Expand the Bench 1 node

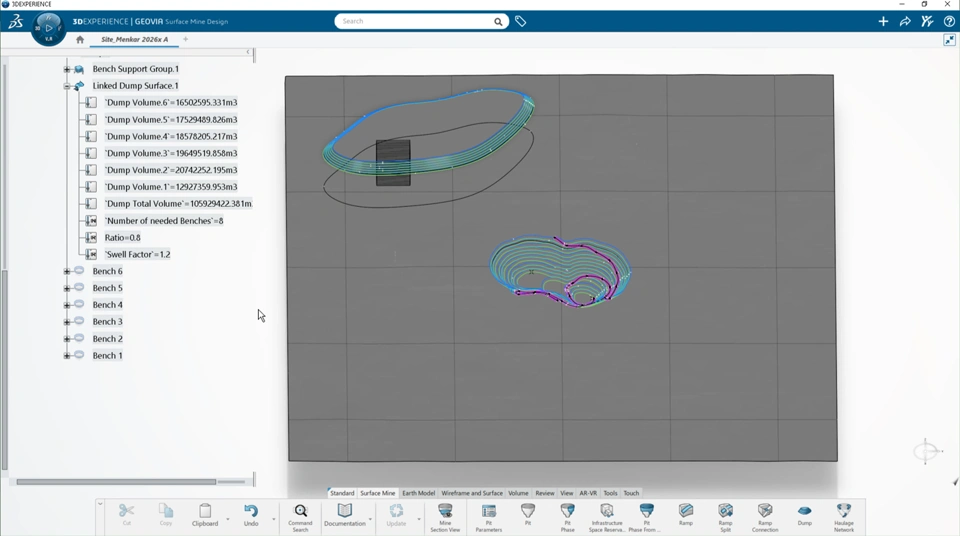(67, 355)
